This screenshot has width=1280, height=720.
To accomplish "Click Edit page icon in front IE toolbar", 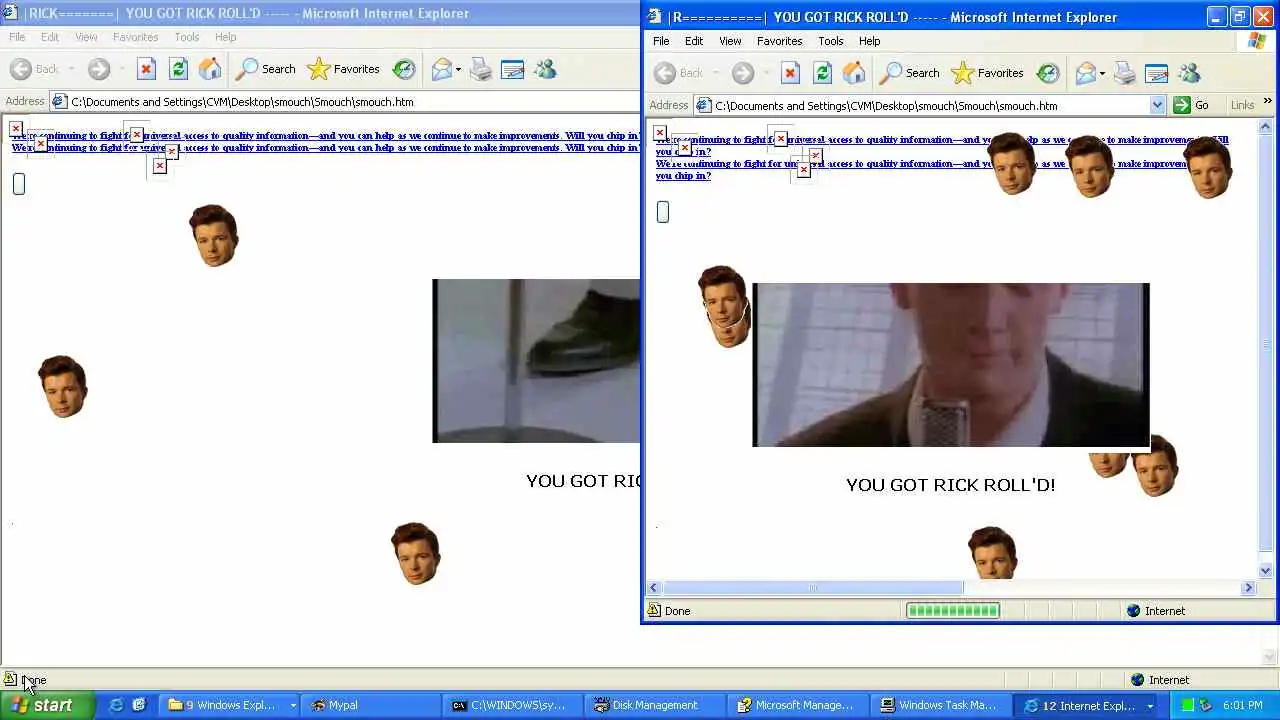I will point(1157,73).
